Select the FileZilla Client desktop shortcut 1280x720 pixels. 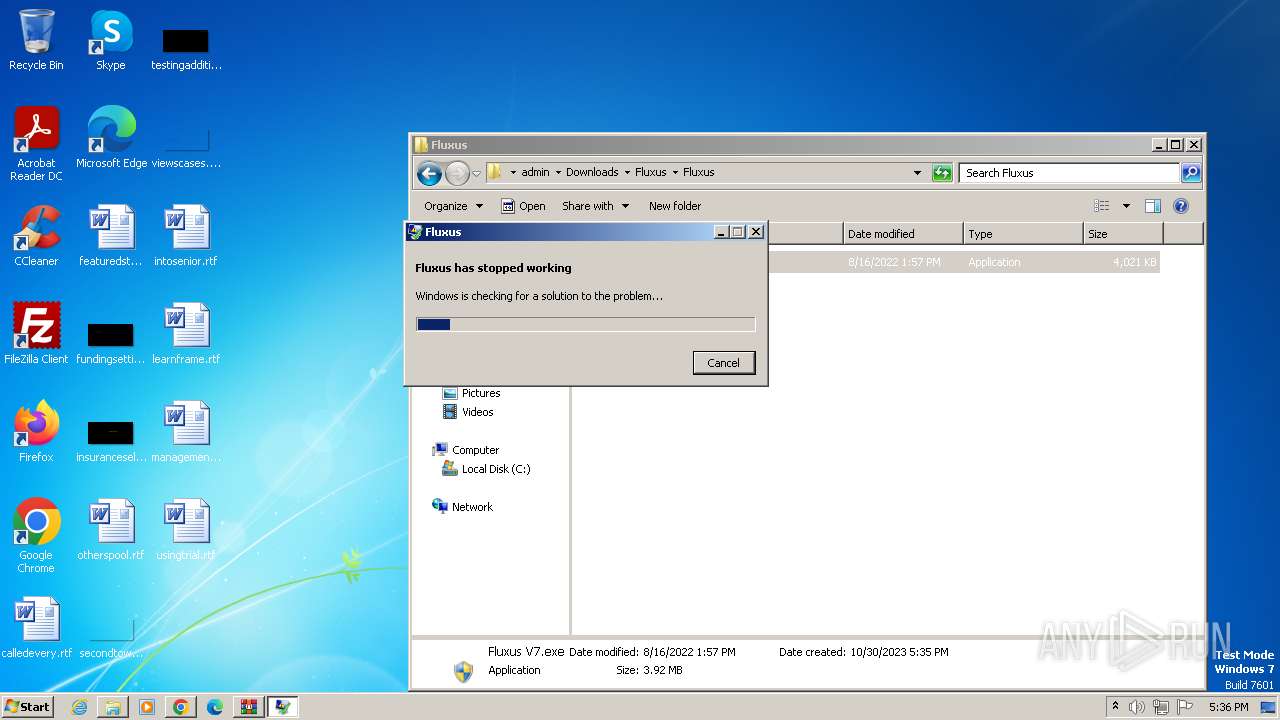coord(36,334)
